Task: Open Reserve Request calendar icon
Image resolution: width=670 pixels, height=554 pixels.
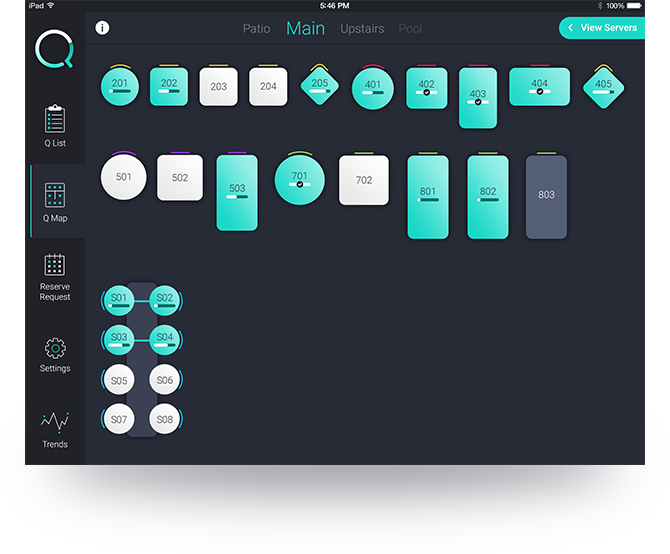Action: tap(55, 265)
